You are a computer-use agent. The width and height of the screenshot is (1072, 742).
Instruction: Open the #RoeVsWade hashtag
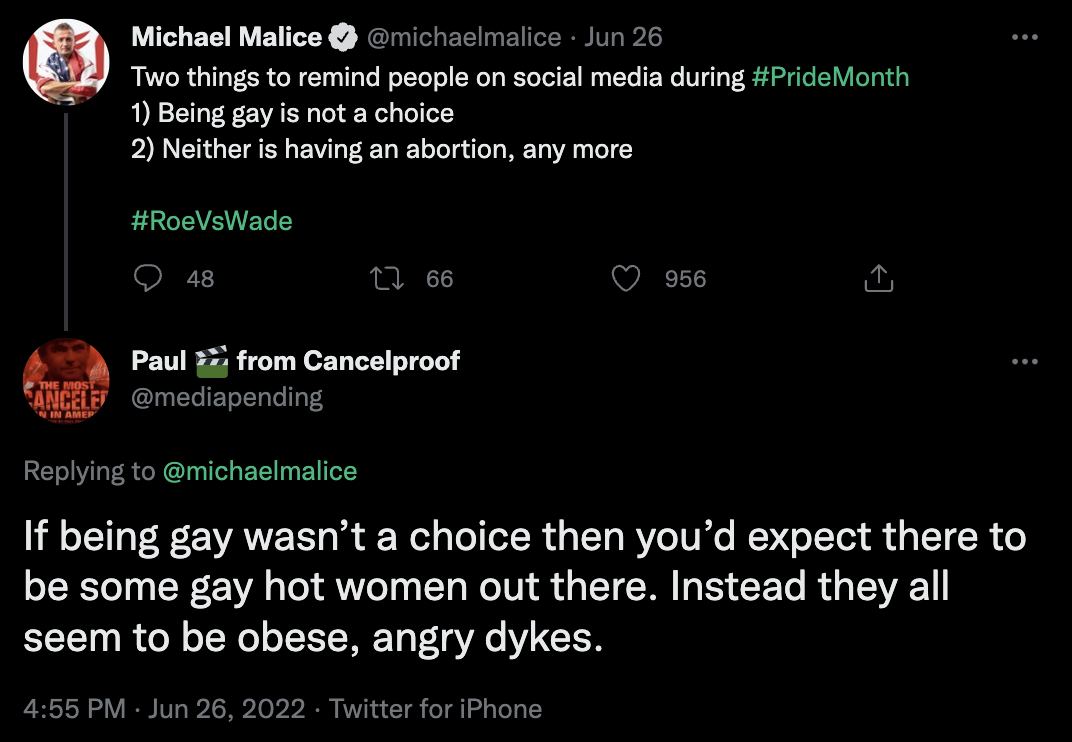click(212, 220)
